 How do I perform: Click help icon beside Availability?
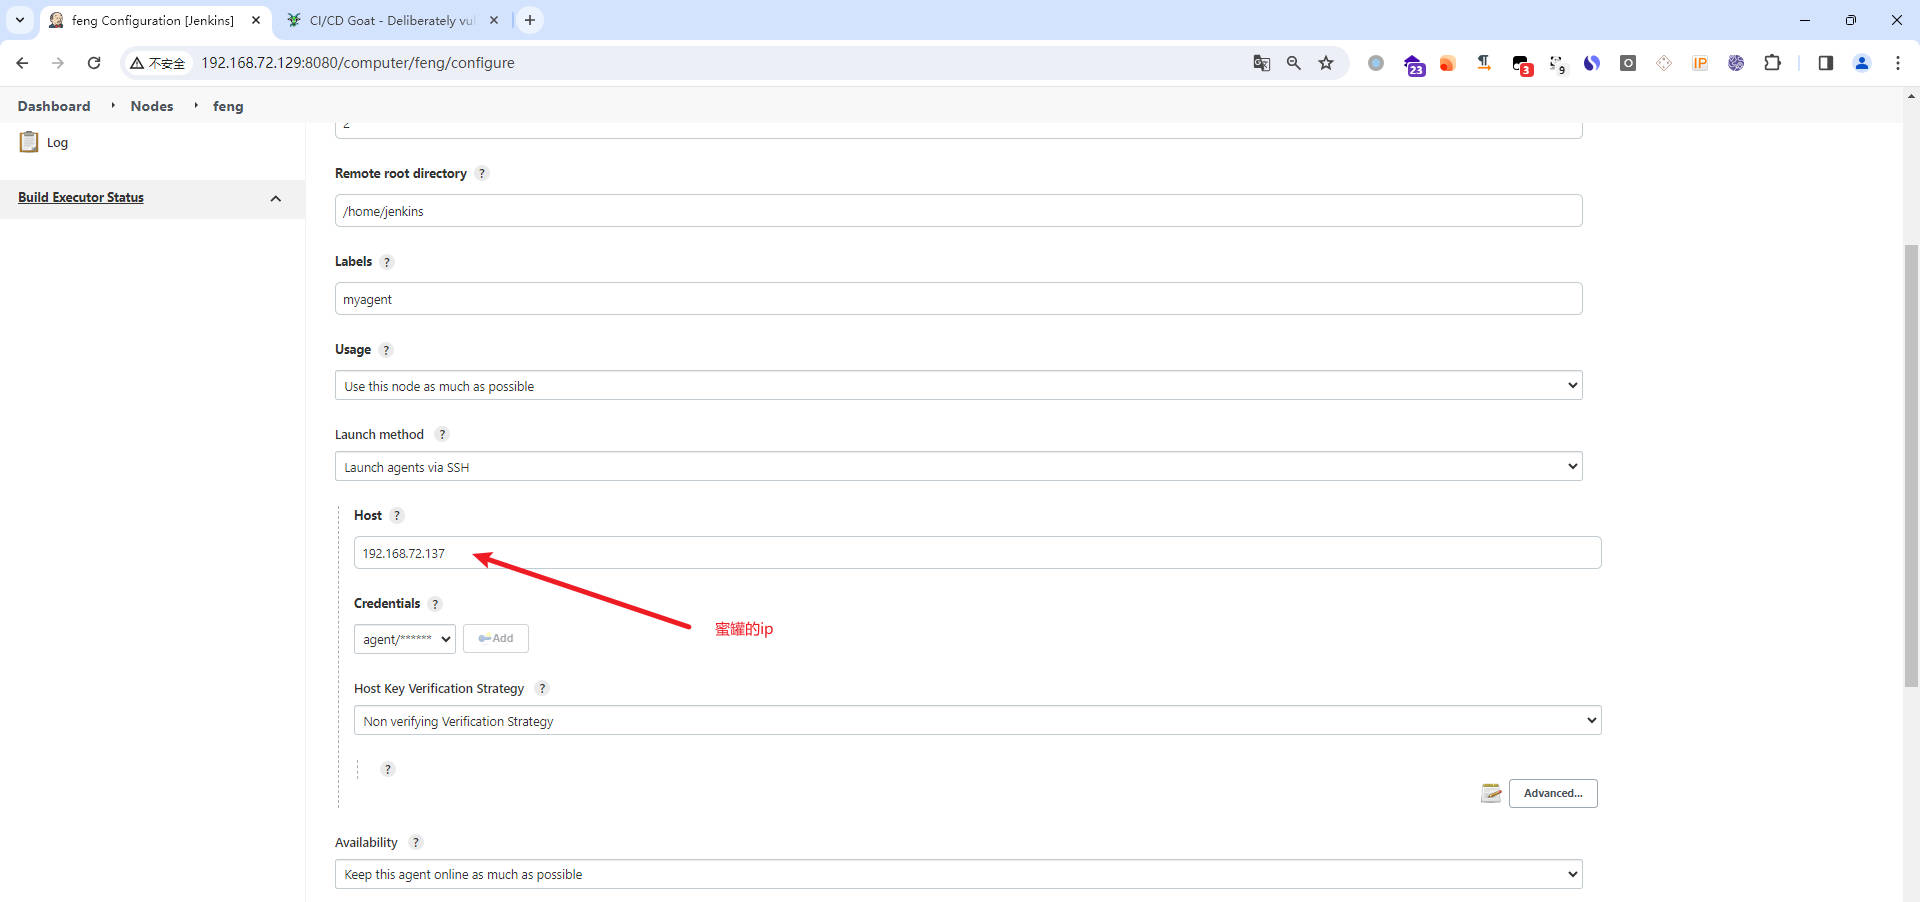tap(416, 842)
